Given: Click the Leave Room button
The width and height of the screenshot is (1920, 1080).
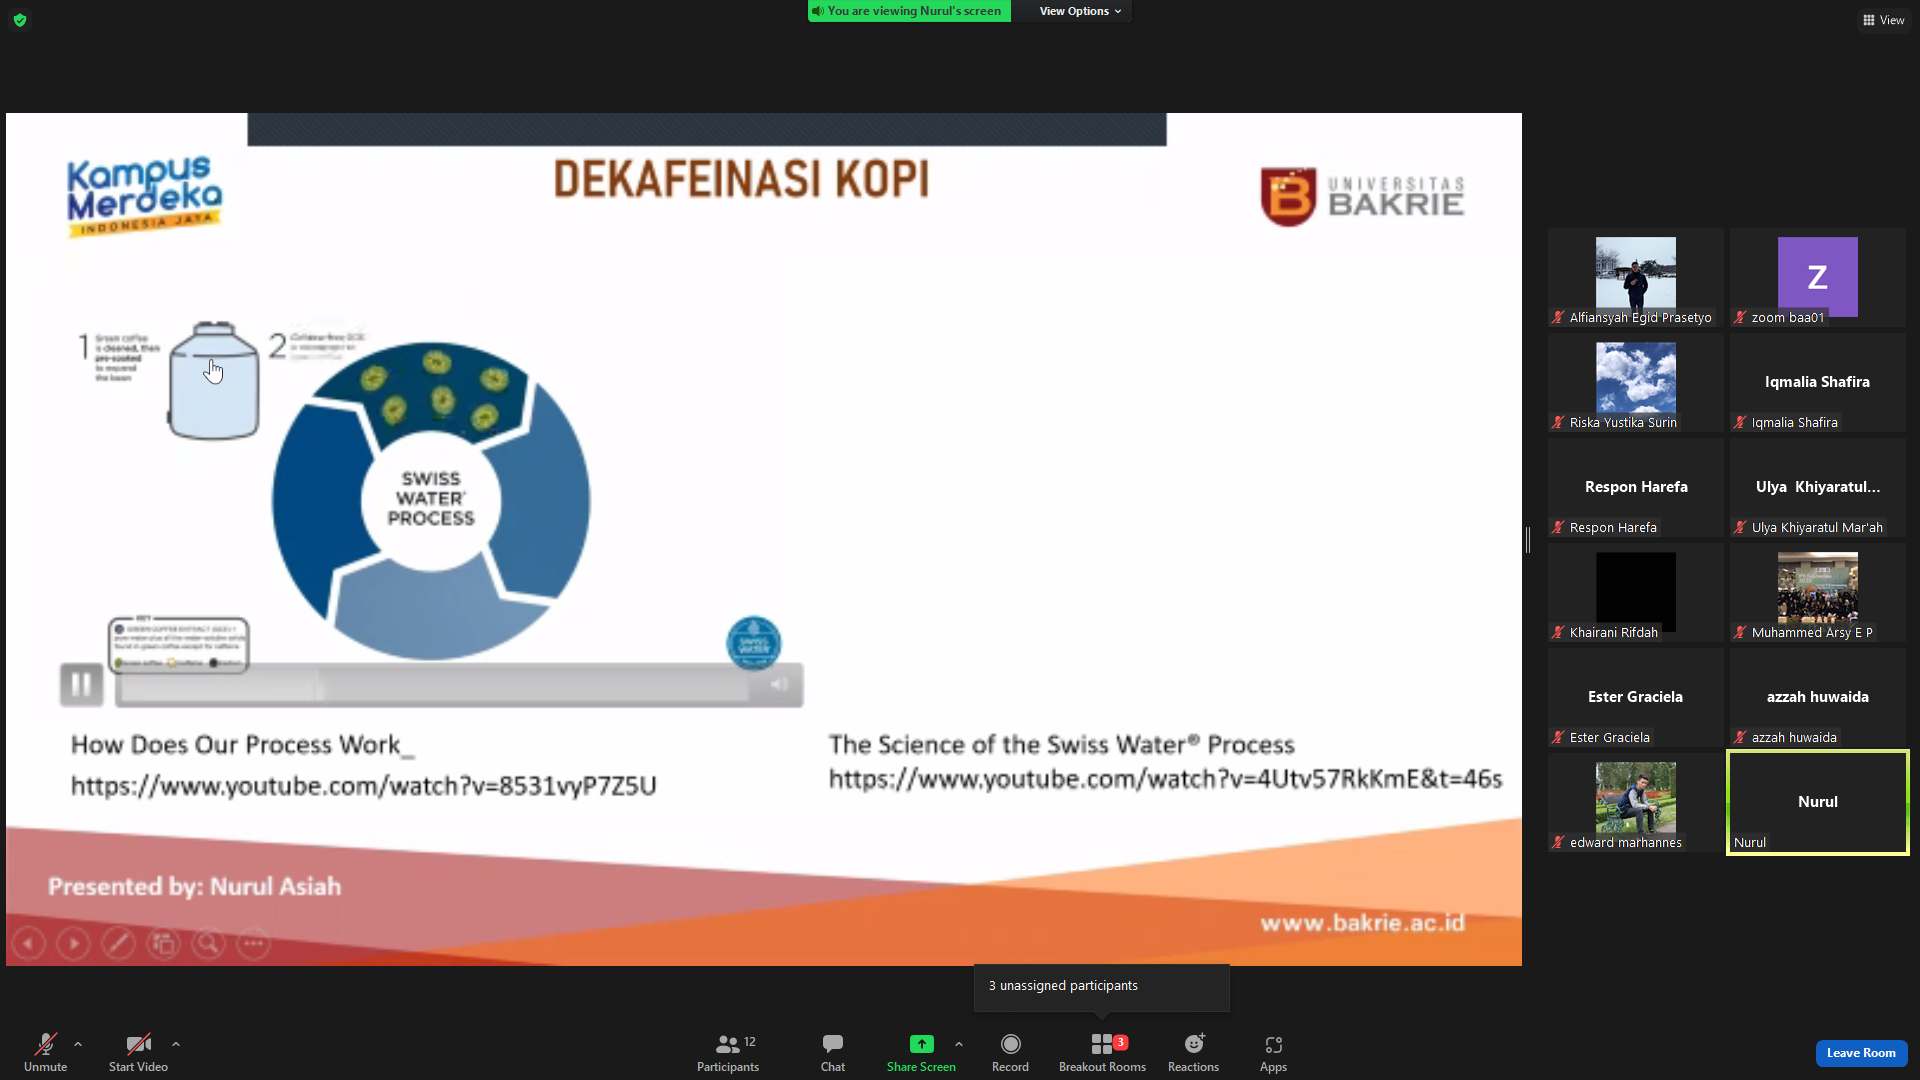Looking at the screenshot, I should 1861,1053.
